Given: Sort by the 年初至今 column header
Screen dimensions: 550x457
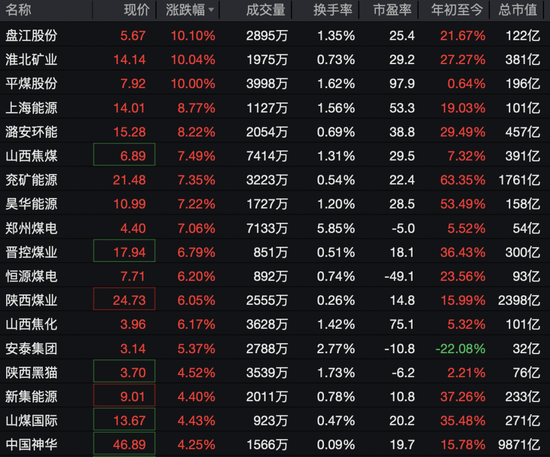Looking at the screenshot, I should [x=457, y=10].
